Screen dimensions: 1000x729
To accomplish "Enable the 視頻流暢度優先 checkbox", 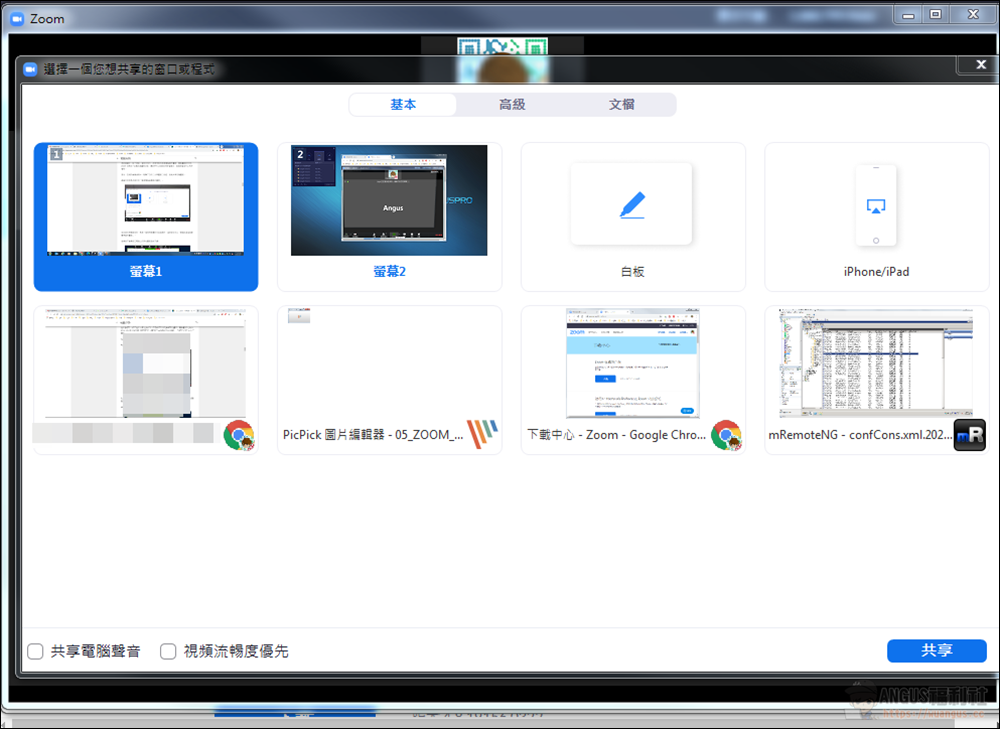I will click(x=168, y=651).
